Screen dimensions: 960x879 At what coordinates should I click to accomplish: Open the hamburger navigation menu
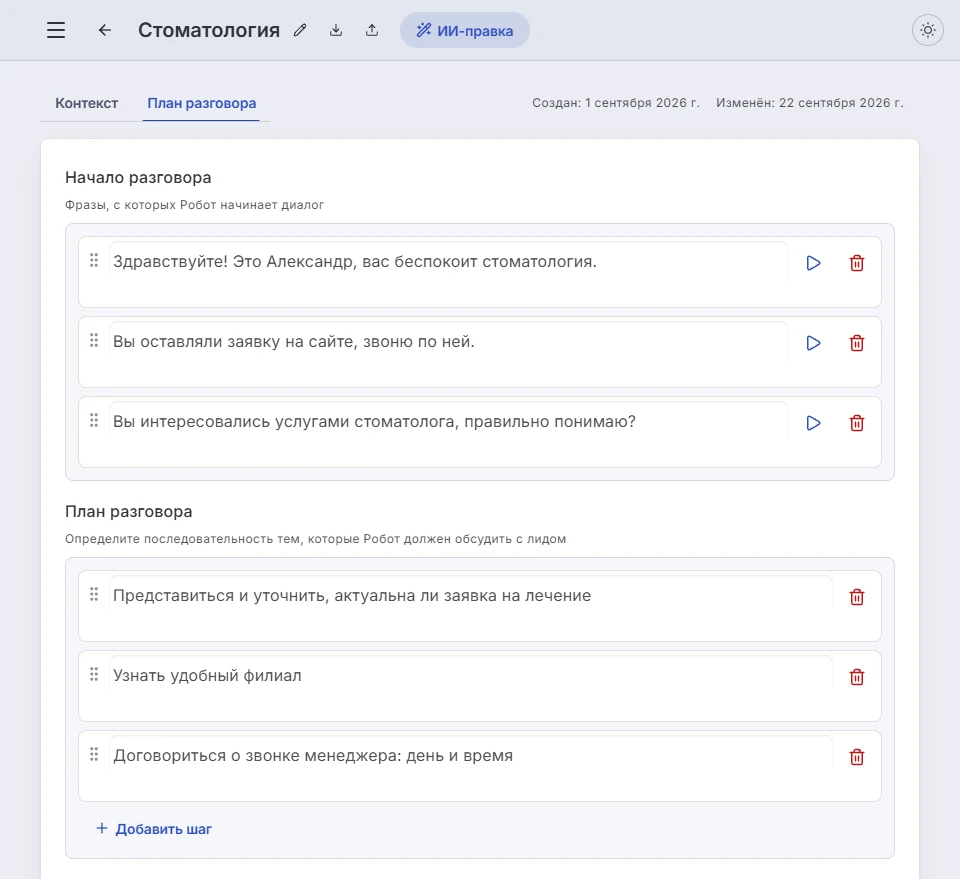point(56,30)
